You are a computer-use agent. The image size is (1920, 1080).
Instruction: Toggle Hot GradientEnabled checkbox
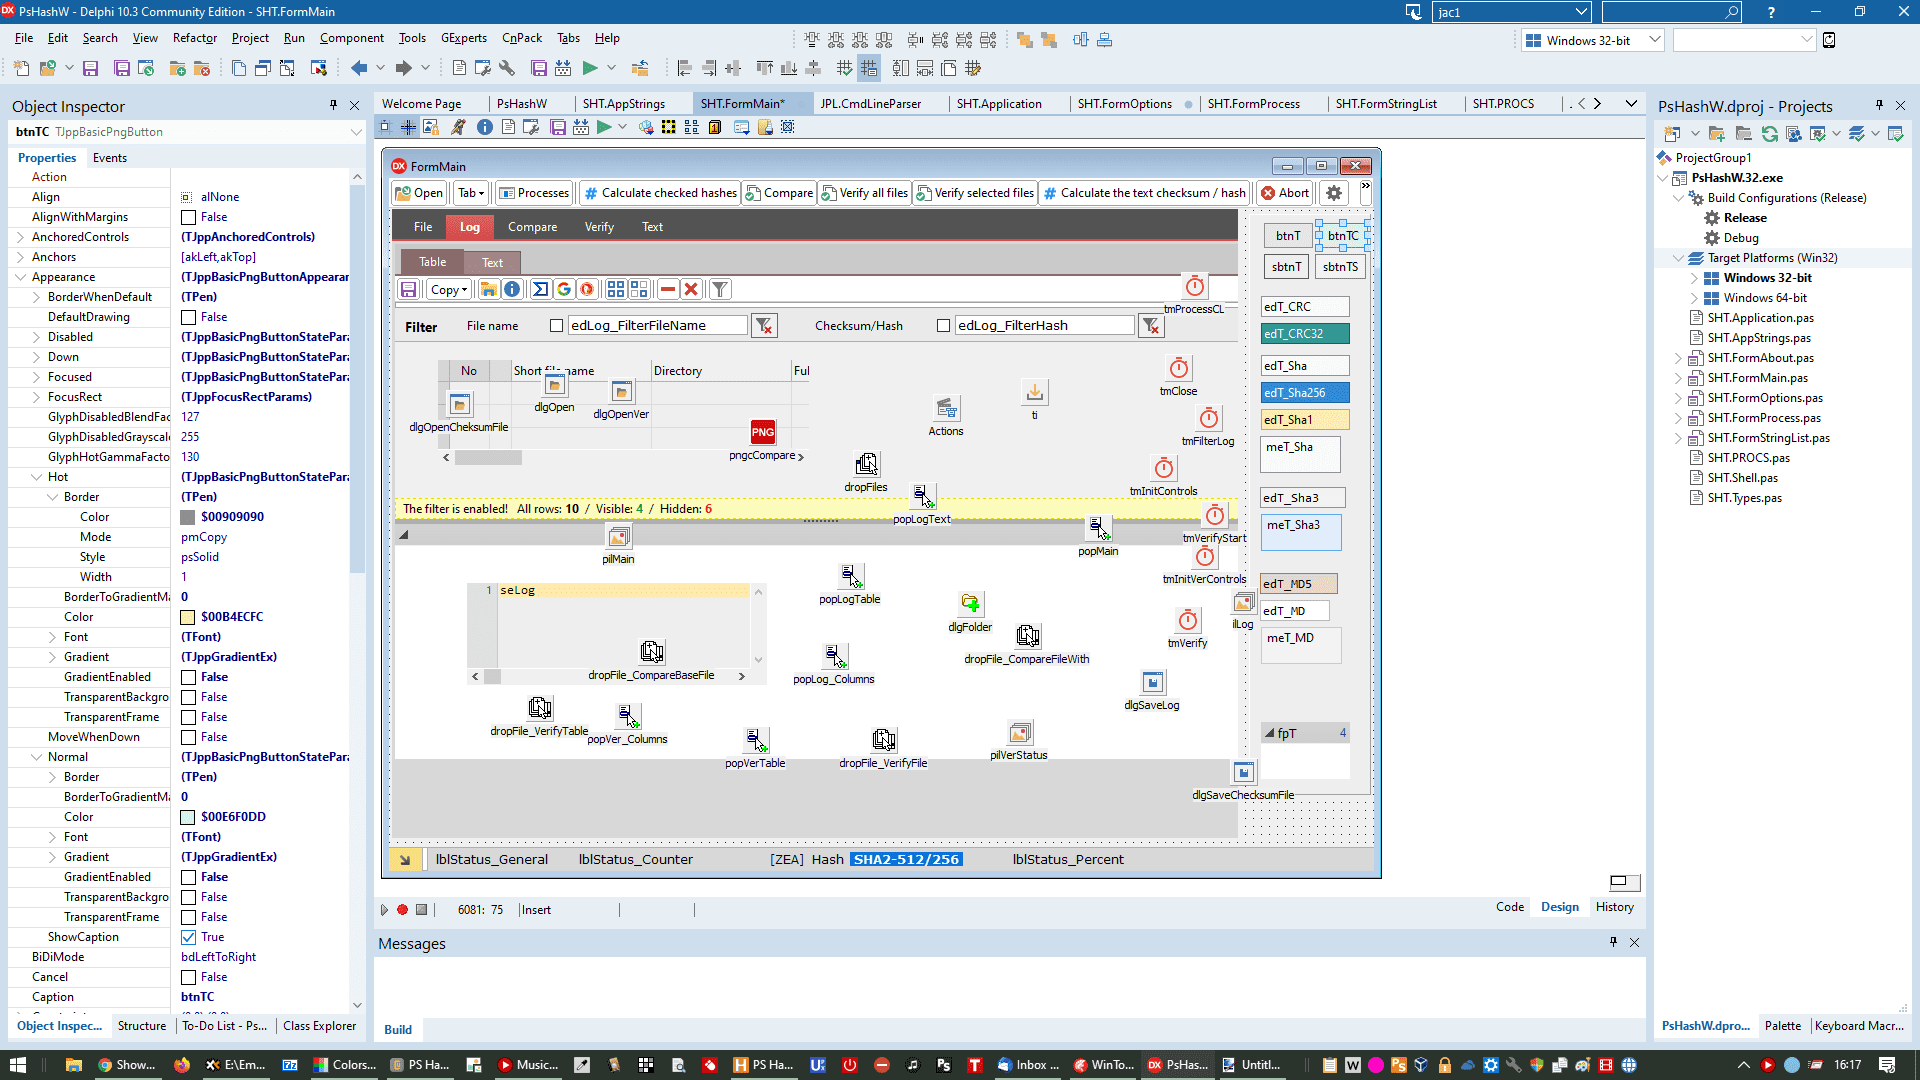(188, 677)
